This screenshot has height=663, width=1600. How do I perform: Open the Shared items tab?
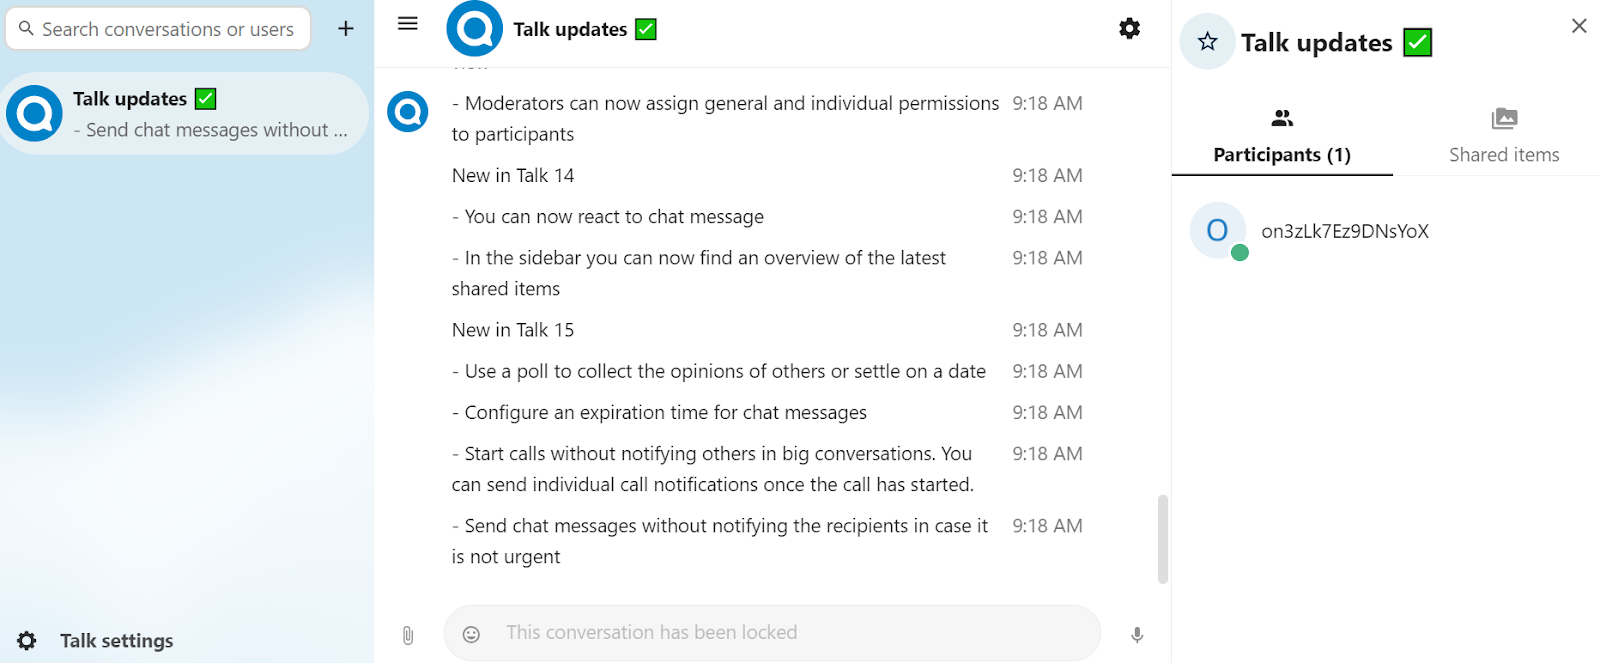pos(1504,137)
